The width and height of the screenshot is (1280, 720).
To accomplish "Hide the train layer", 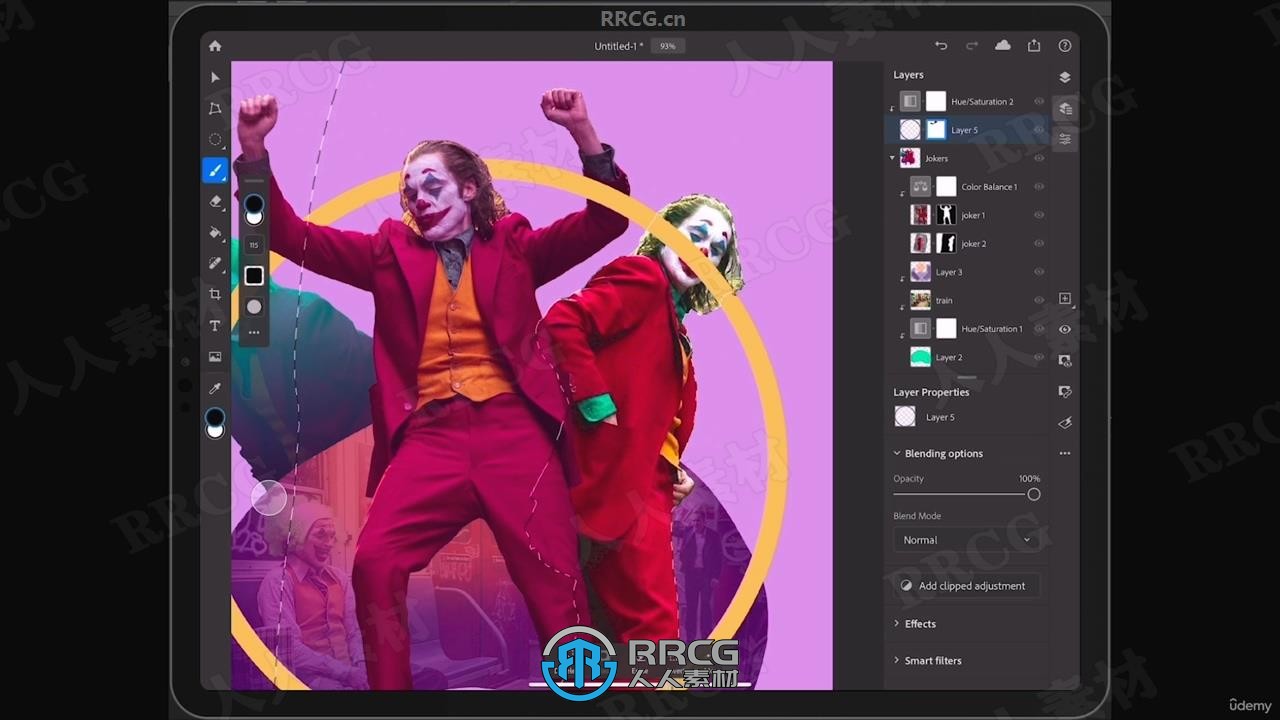I will tap(1039, 300).
